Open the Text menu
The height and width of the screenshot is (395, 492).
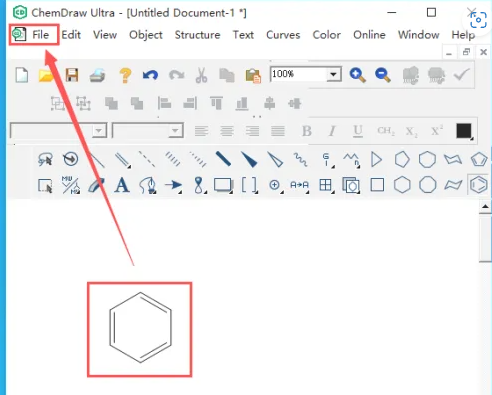pos(243,35)
